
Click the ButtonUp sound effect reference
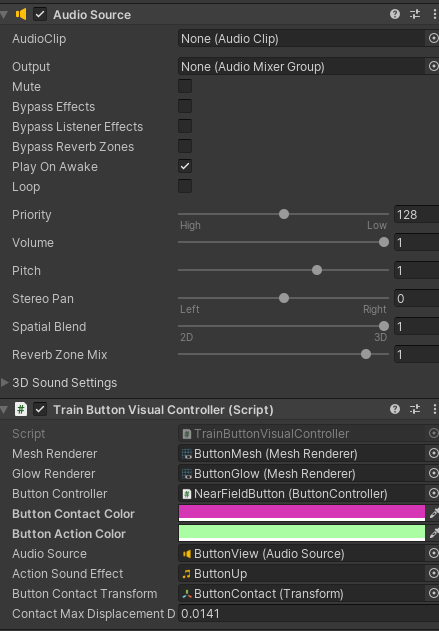302,574
